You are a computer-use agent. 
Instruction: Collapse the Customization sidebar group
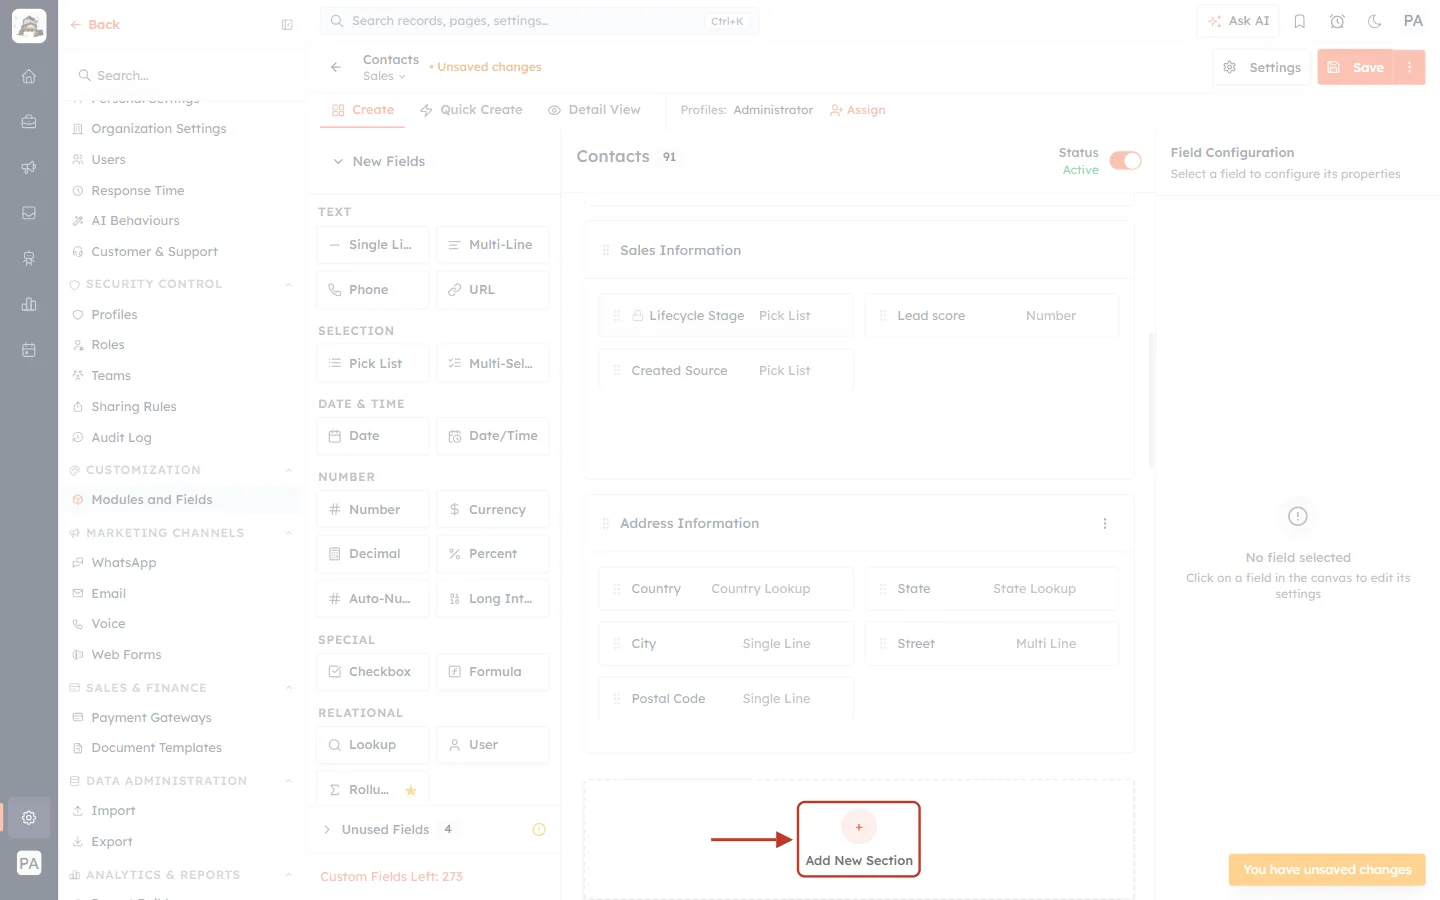pos(289,470)
